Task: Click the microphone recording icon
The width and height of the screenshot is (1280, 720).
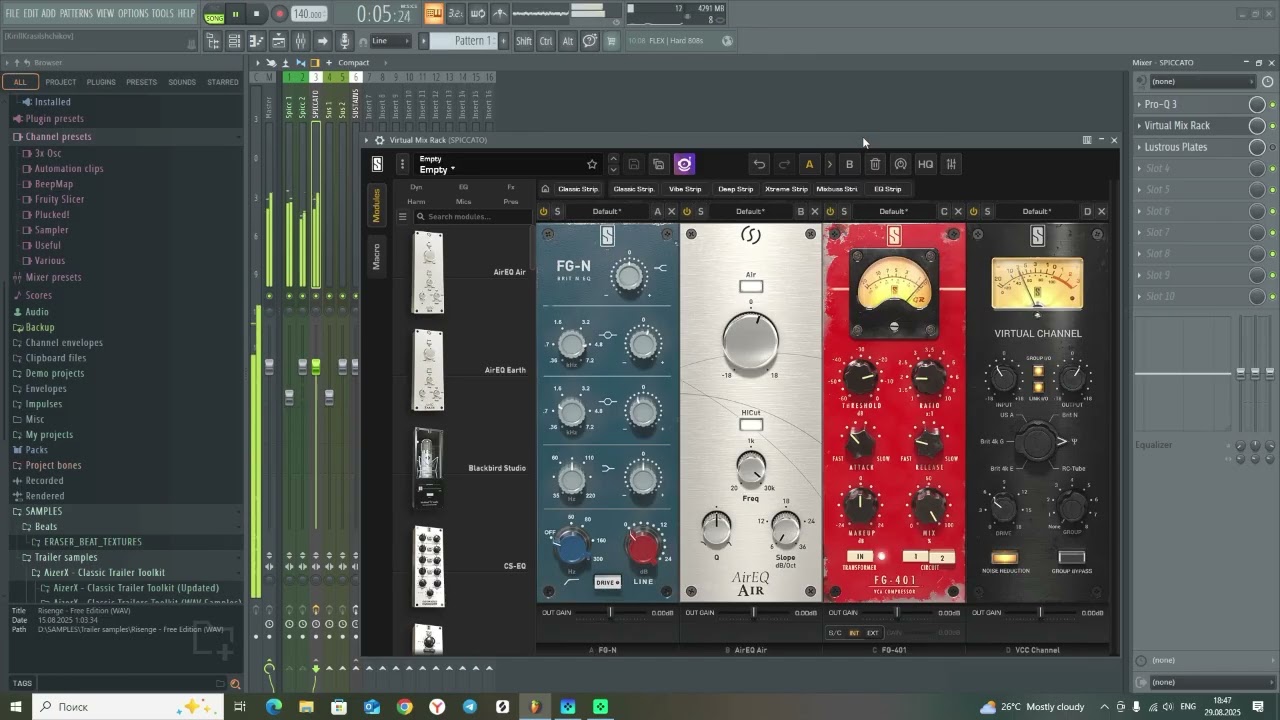Action: (x=345, y=41)
